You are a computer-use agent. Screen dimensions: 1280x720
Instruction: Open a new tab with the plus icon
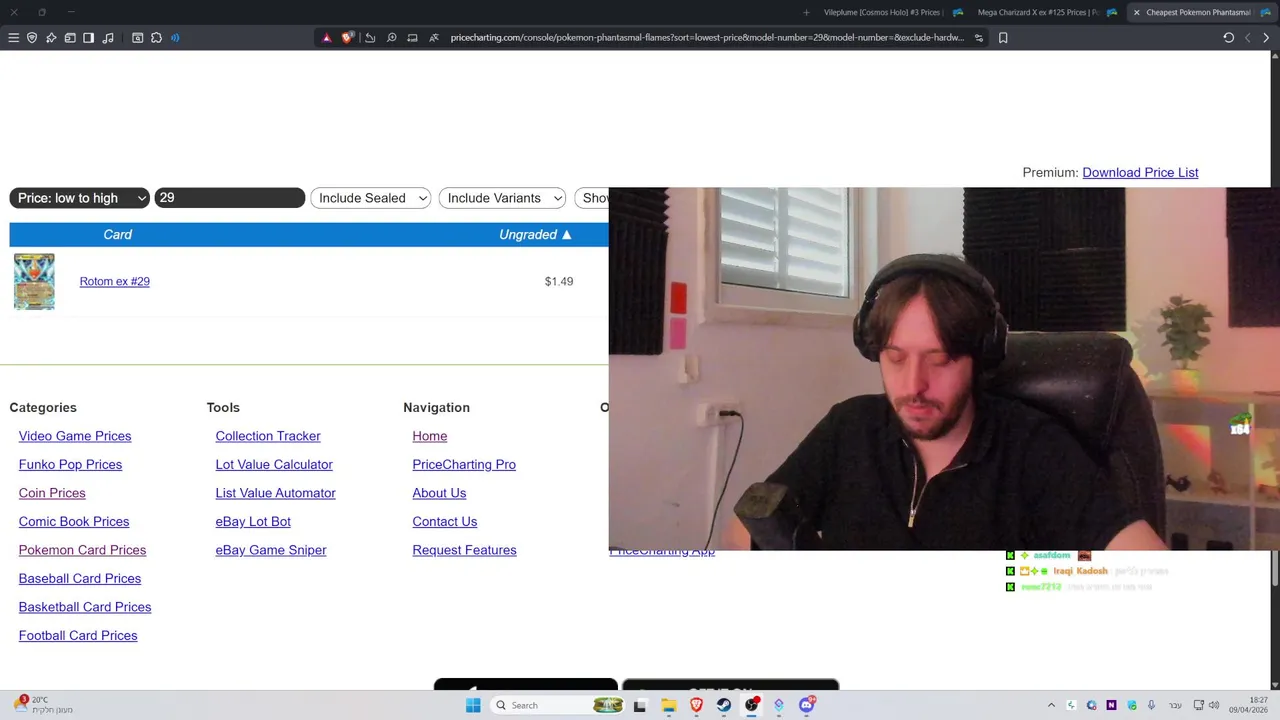click(806, 12)
